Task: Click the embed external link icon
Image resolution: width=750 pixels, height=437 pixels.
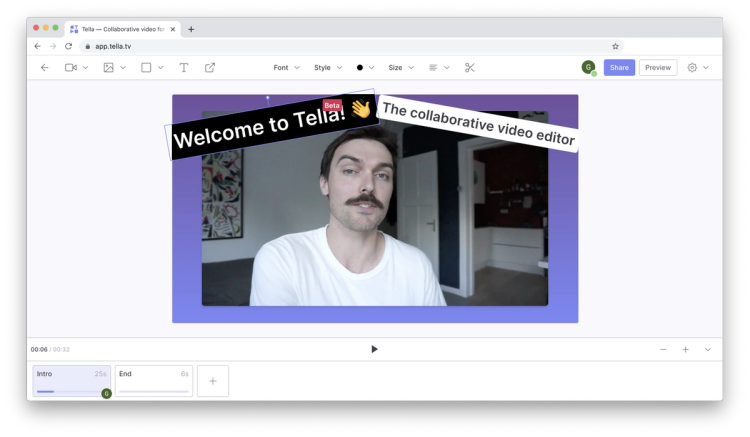Action: click(210, 68)
